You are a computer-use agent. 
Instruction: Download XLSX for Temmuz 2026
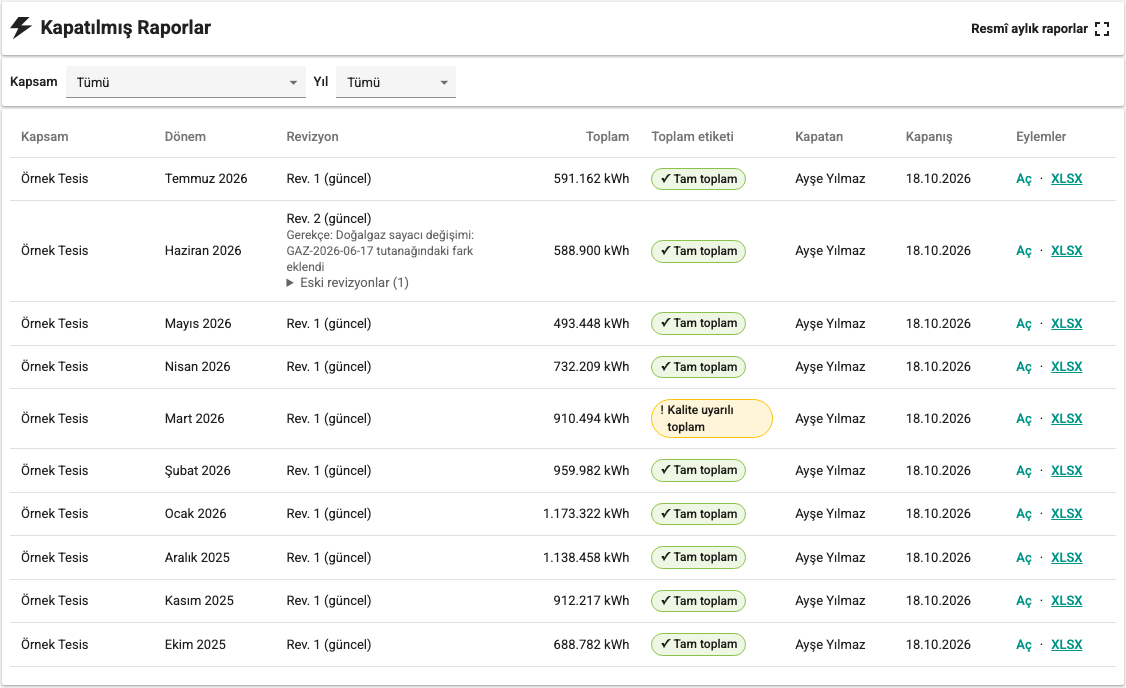[x=1066, y=179]
